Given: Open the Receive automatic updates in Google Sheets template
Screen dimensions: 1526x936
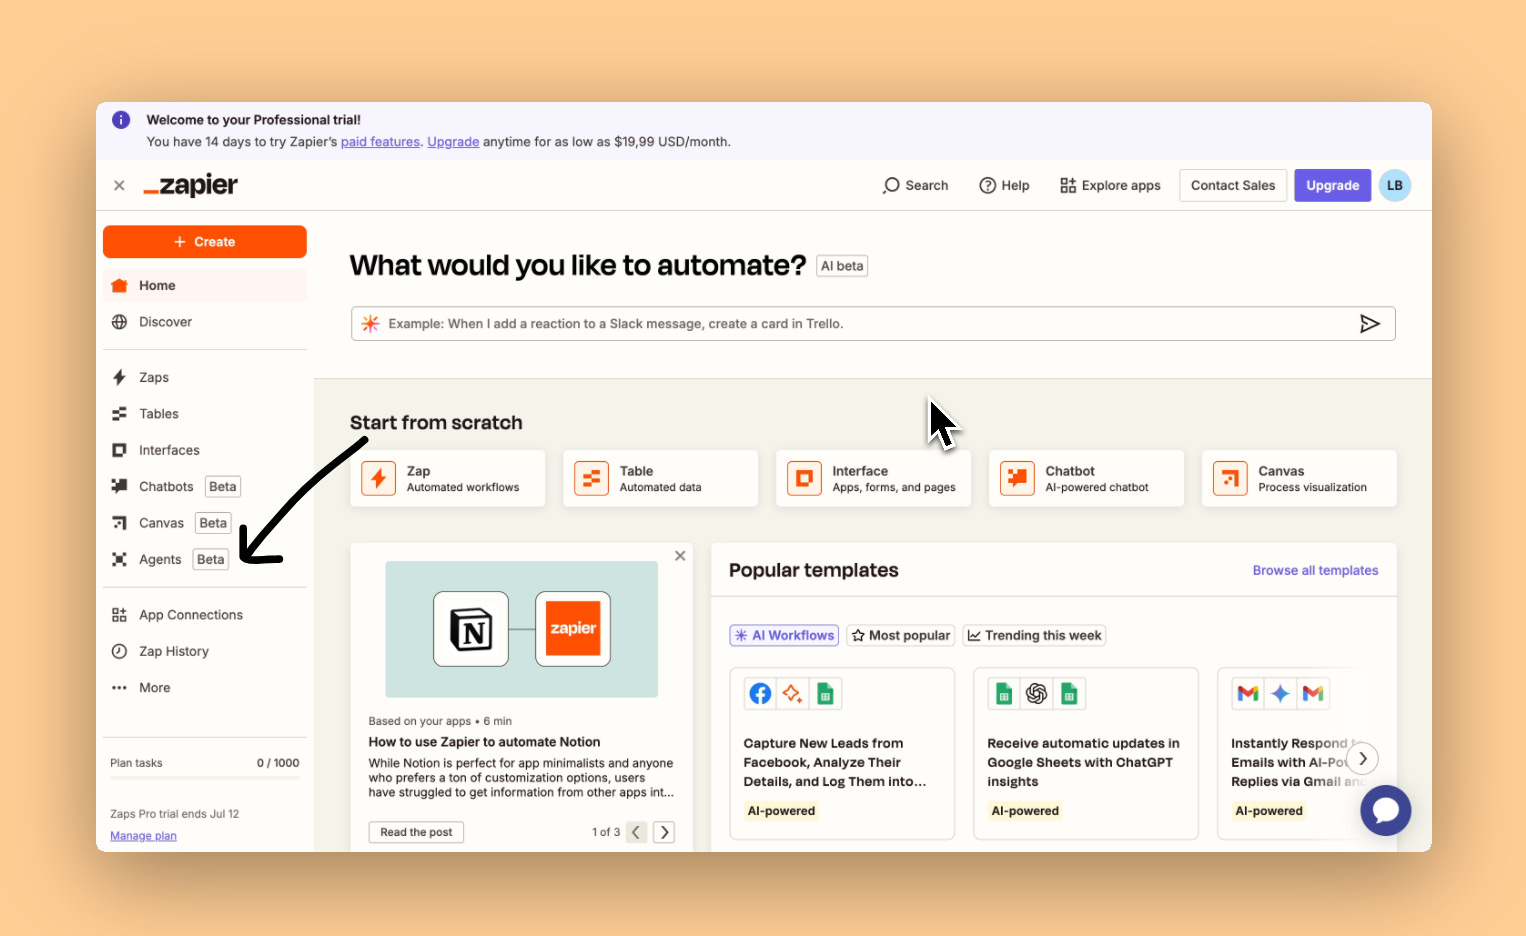Looking at the screenshot, I should pyautogui.click(x=1086, y=753).
